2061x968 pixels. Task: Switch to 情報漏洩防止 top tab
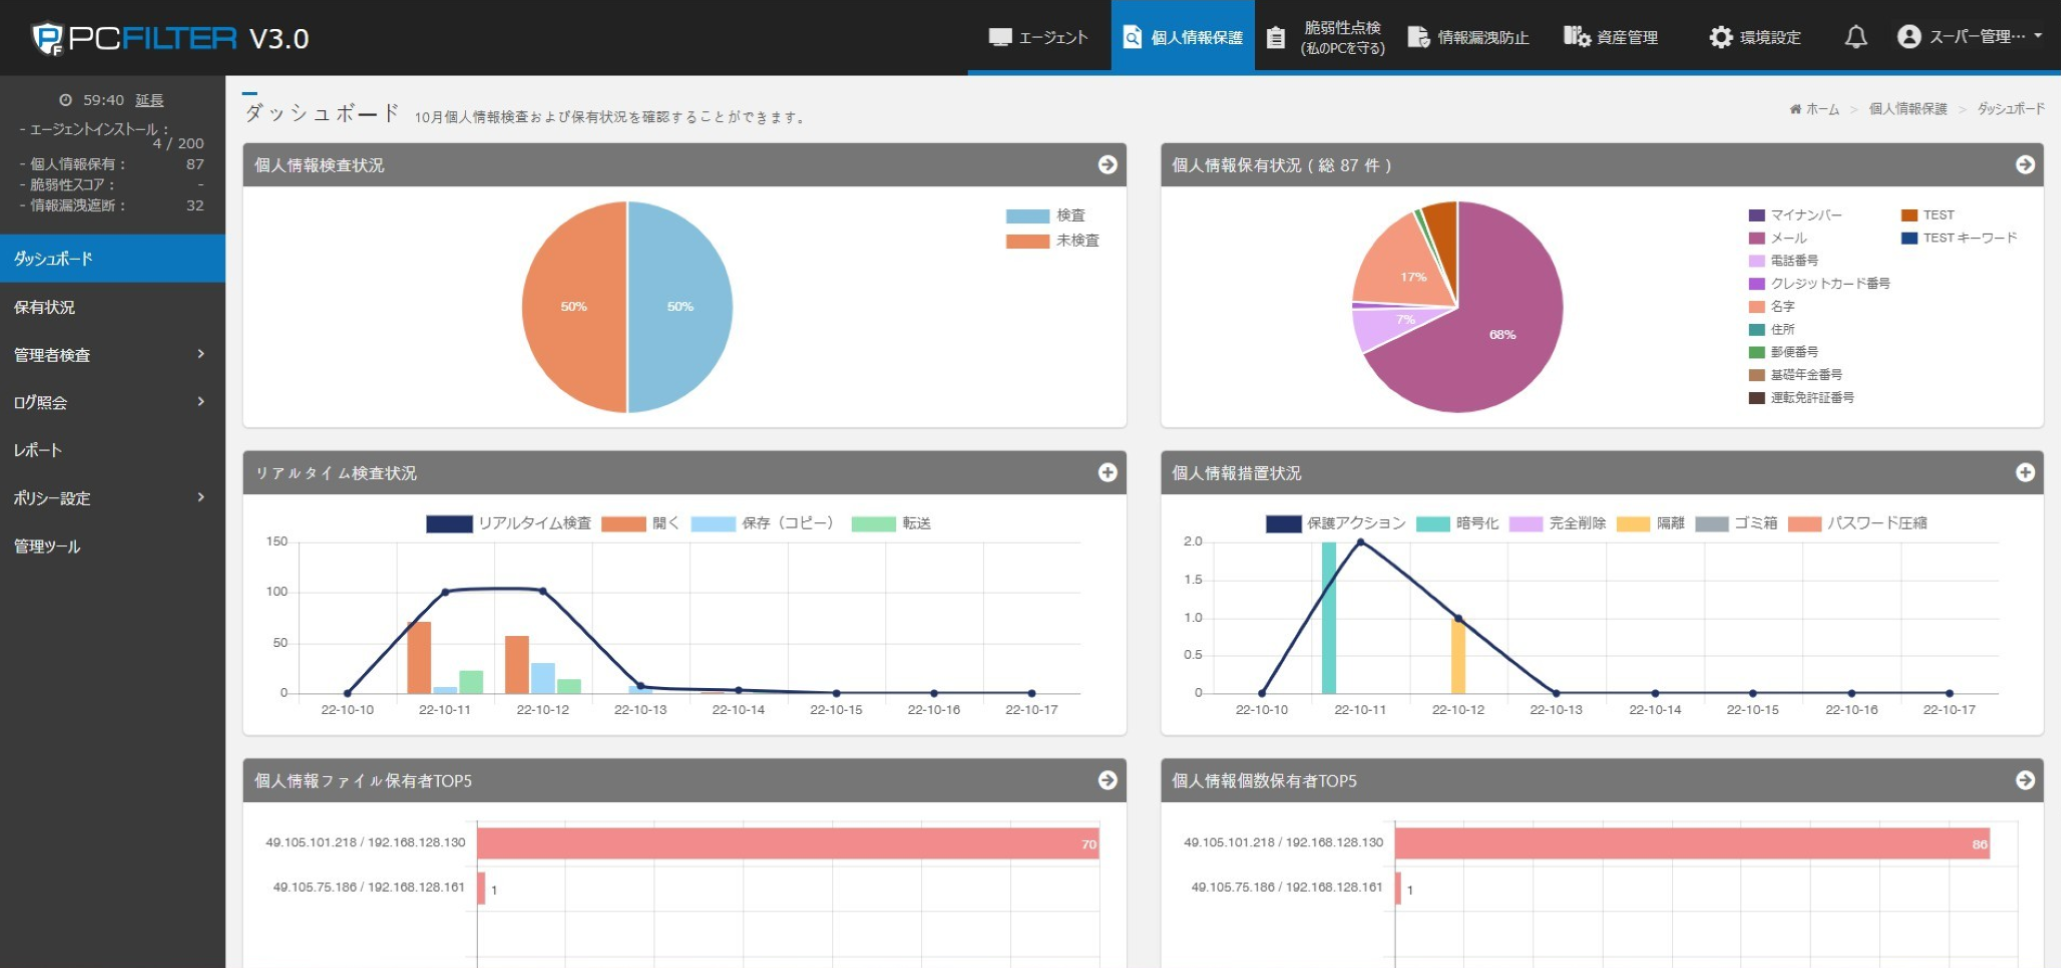tap(1468, 37)
